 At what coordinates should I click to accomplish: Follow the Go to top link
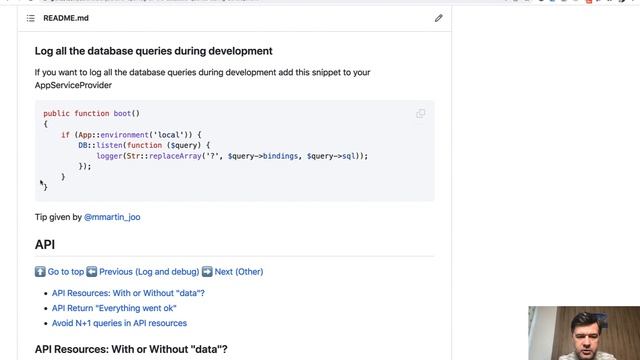(66, 271)
